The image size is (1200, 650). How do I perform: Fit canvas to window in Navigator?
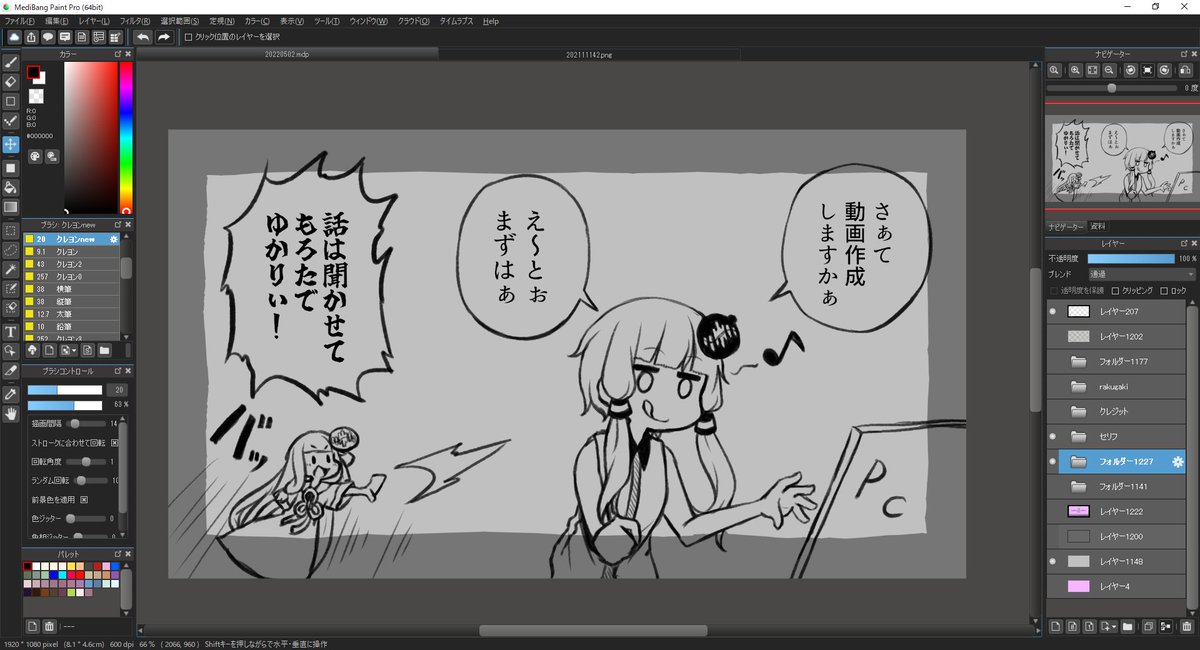click(1093, 71)
